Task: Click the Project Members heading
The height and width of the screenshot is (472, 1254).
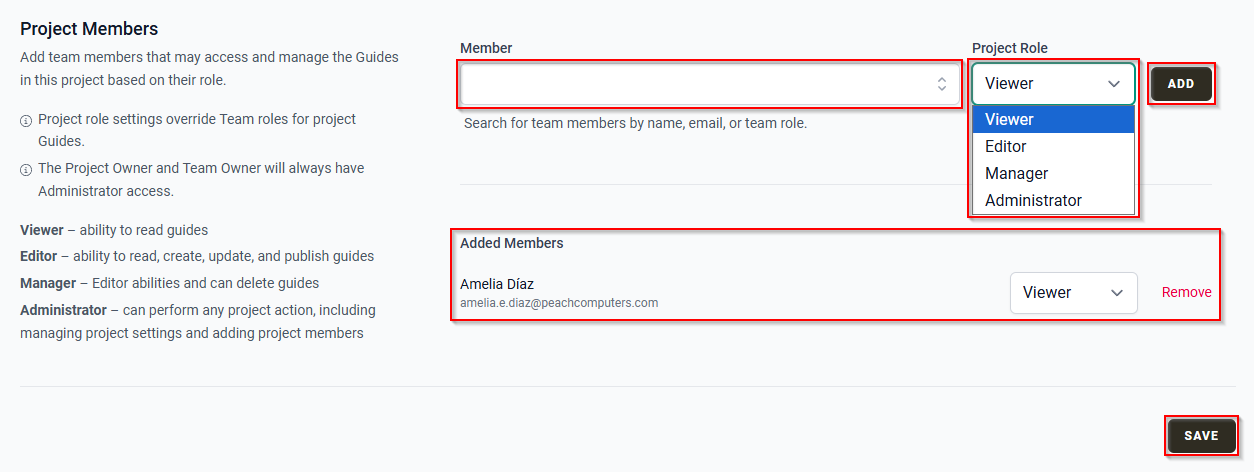Action: coord(89,29)
